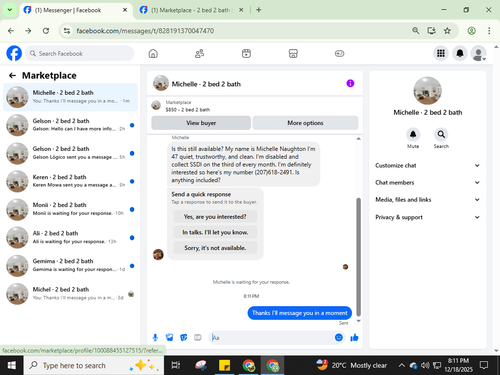Open Task View on the taskbar
Screen dimensions: 500x375
pos(176,366)
